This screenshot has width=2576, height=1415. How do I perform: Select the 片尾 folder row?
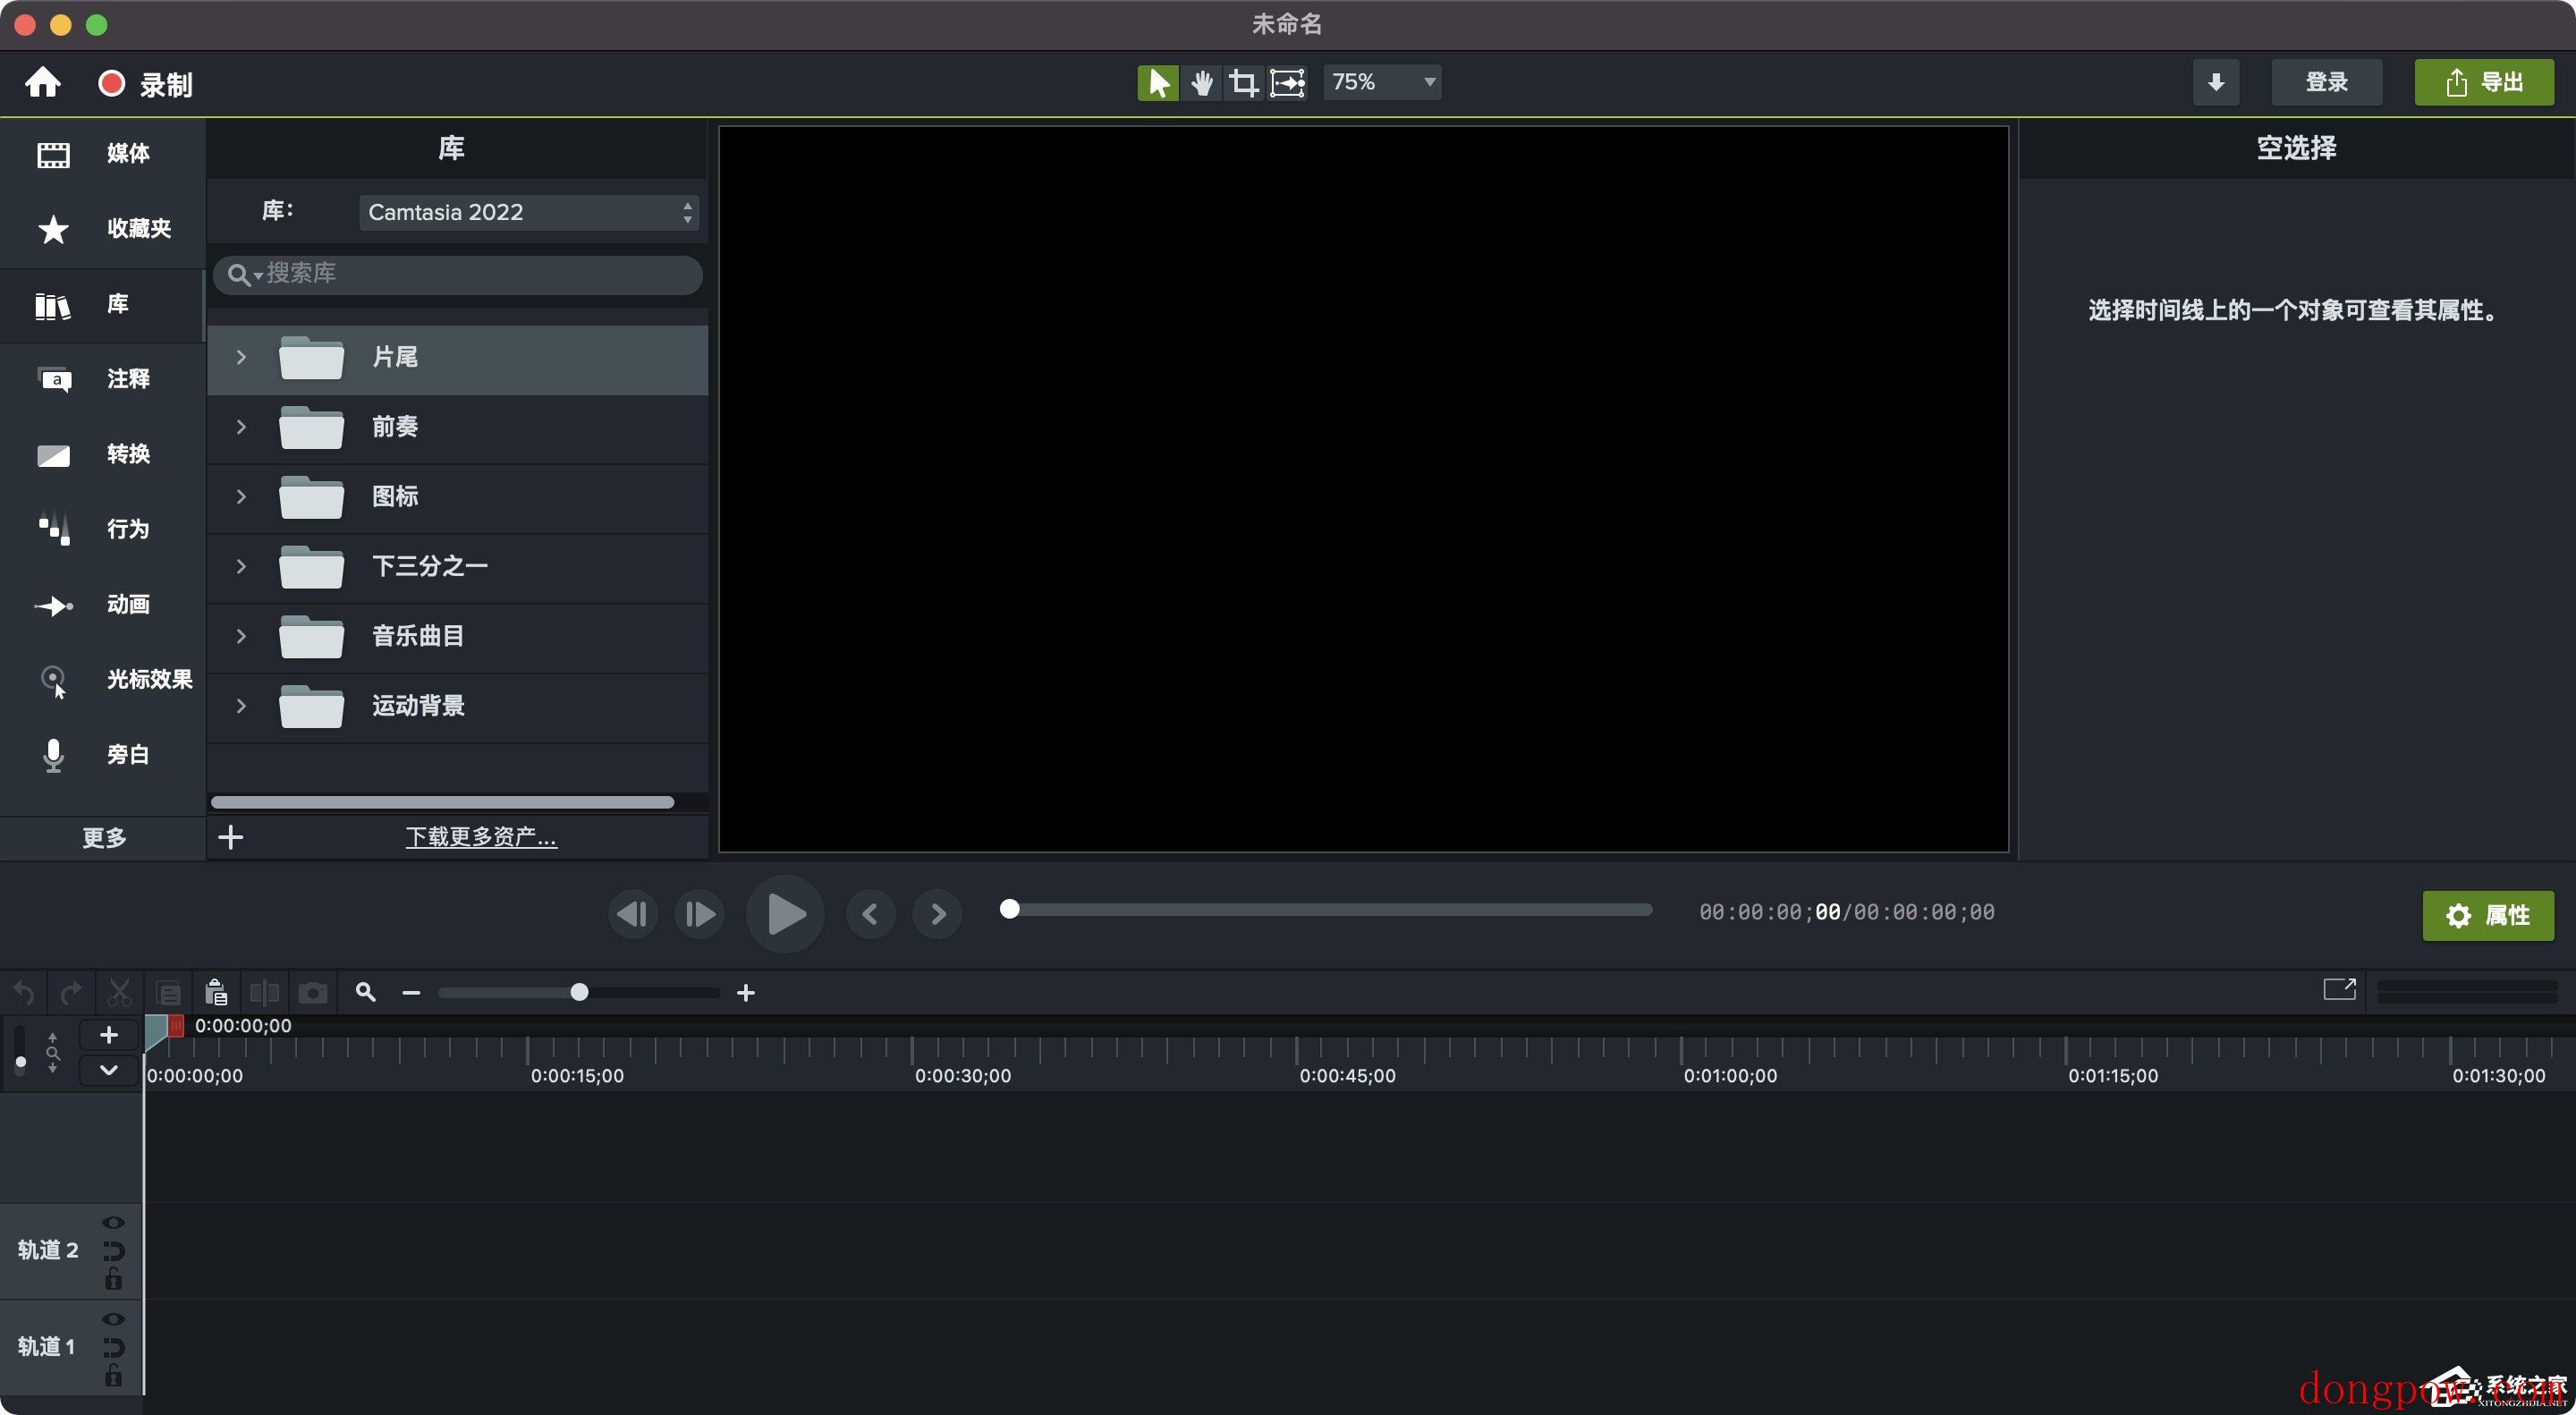458,359
